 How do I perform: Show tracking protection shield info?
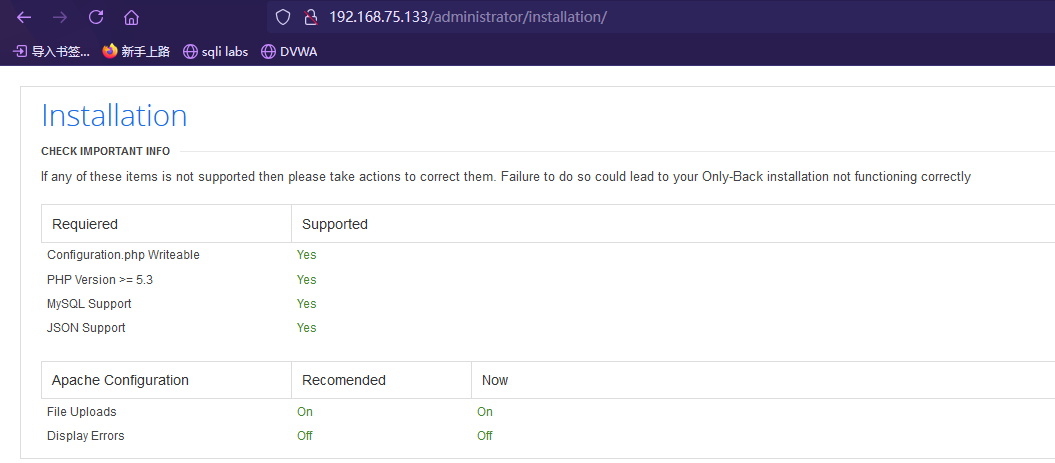click(x=283, y=17)
